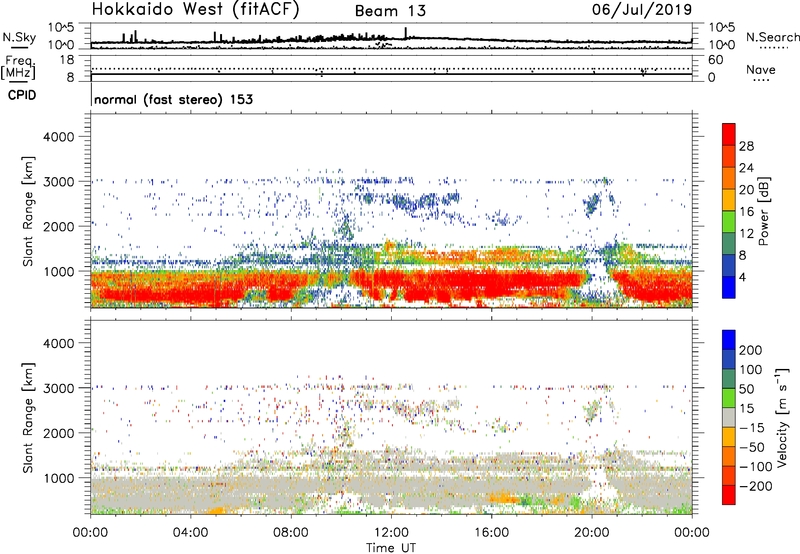Click the 'Power [dB]' colorbar title
The width and height of the screenshot is (800, 554).
[763, 211]
